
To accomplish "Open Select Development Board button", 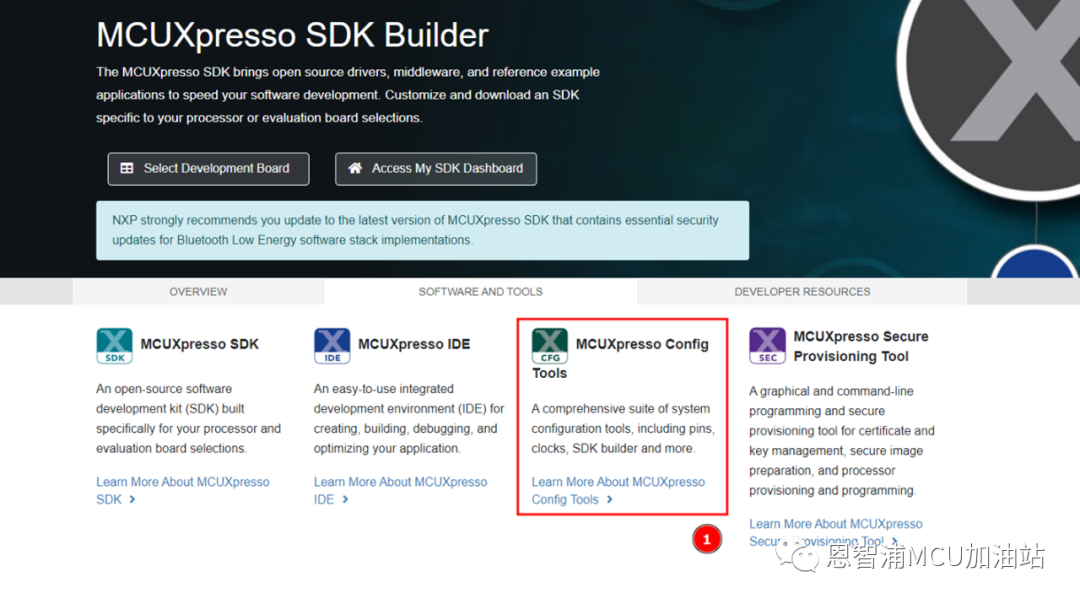I will (x=208, y=169).
